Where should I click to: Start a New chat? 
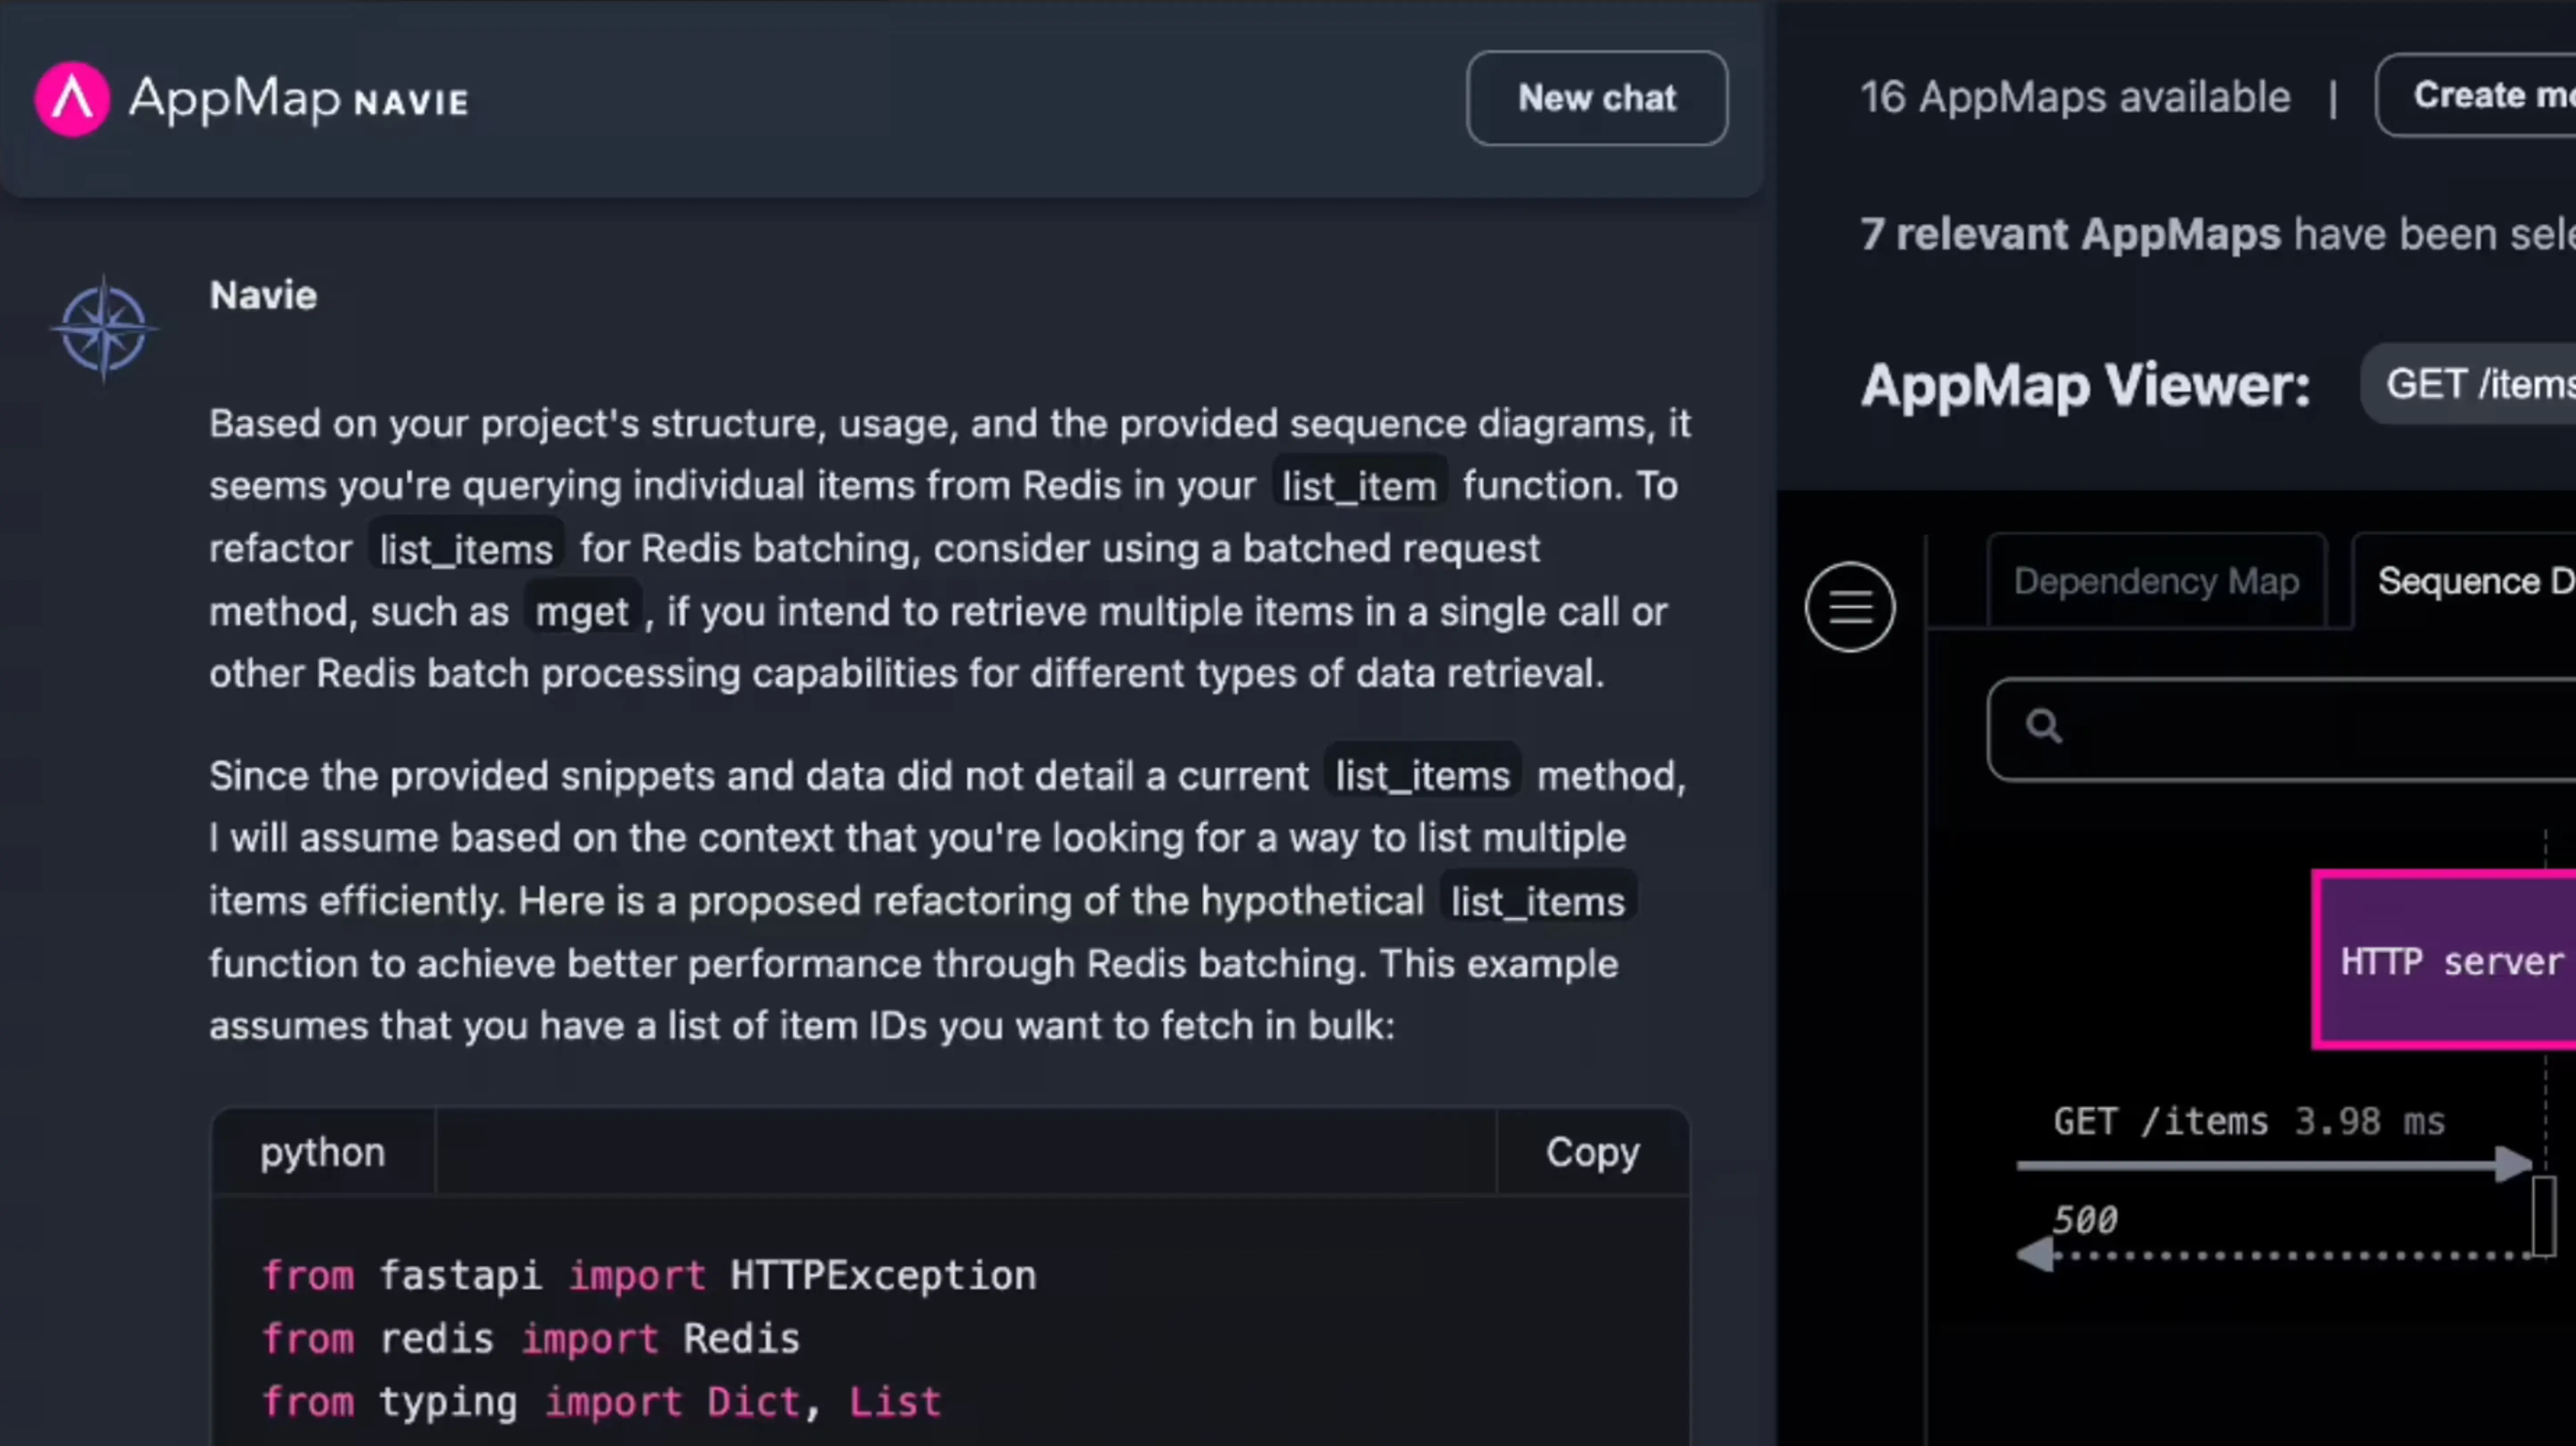[x=1596, y=98]
